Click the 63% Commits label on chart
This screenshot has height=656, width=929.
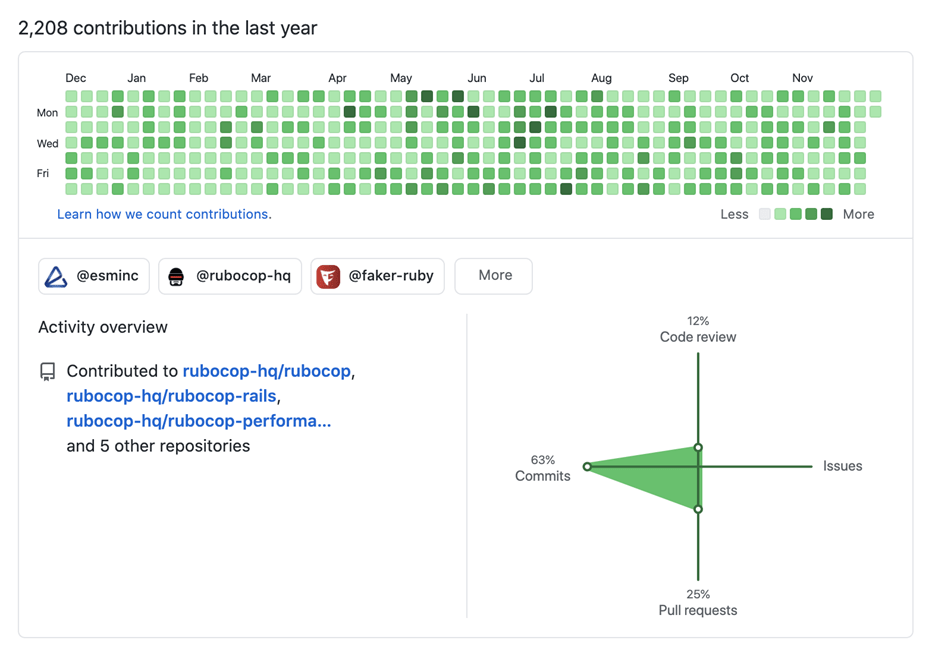(x=543, y=468)
